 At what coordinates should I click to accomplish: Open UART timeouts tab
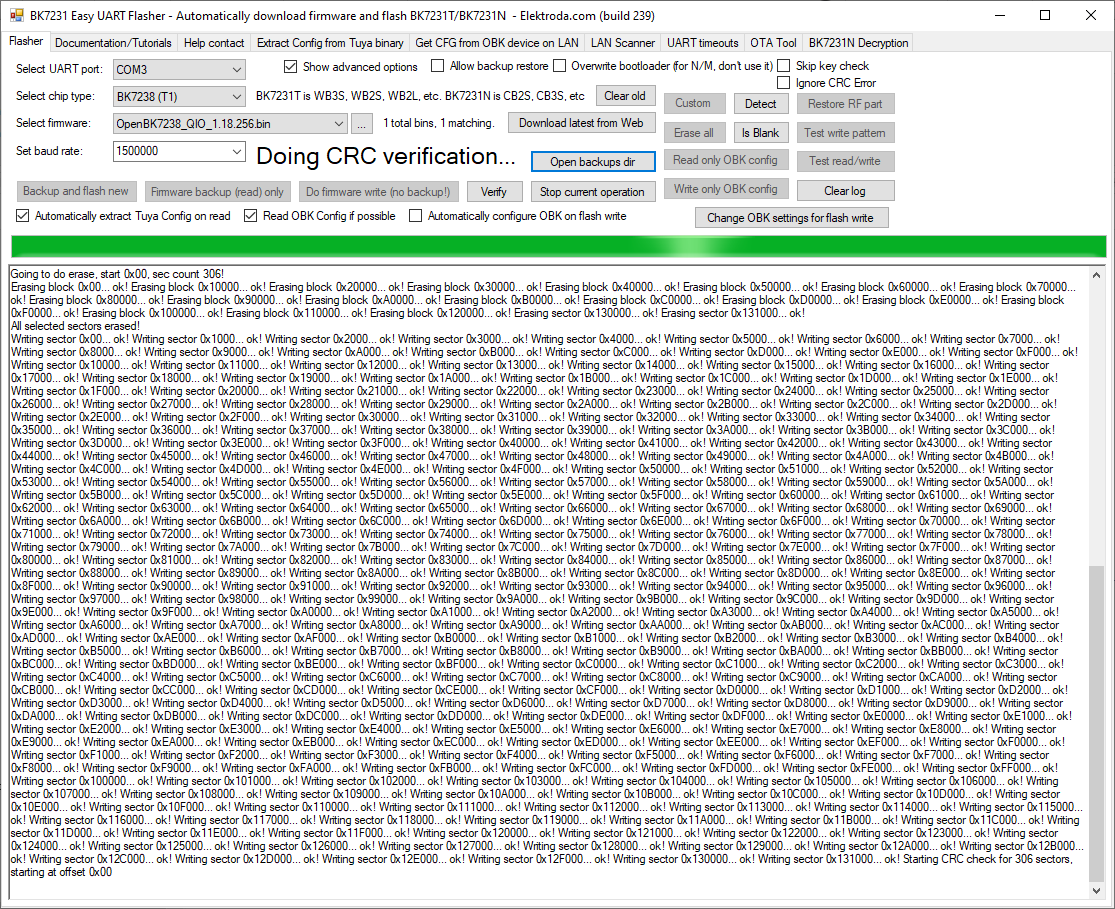coord(703,43)
